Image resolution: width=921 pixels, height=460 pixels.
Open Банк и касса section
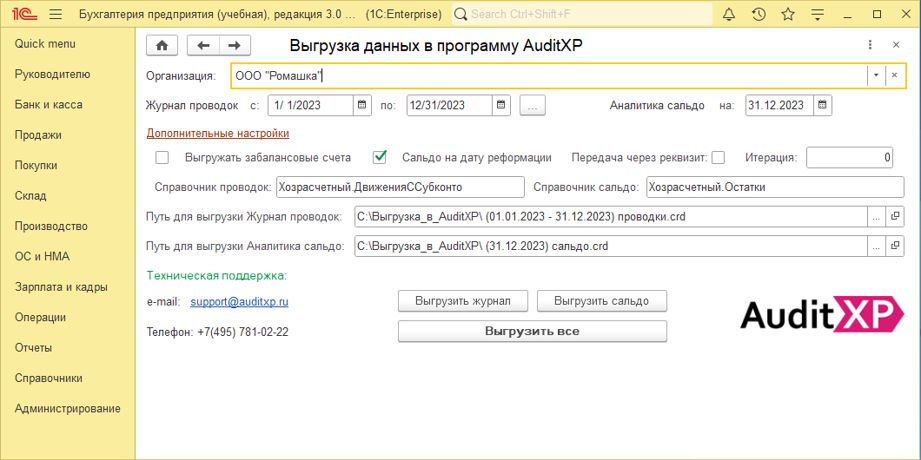tap(49, 105)
